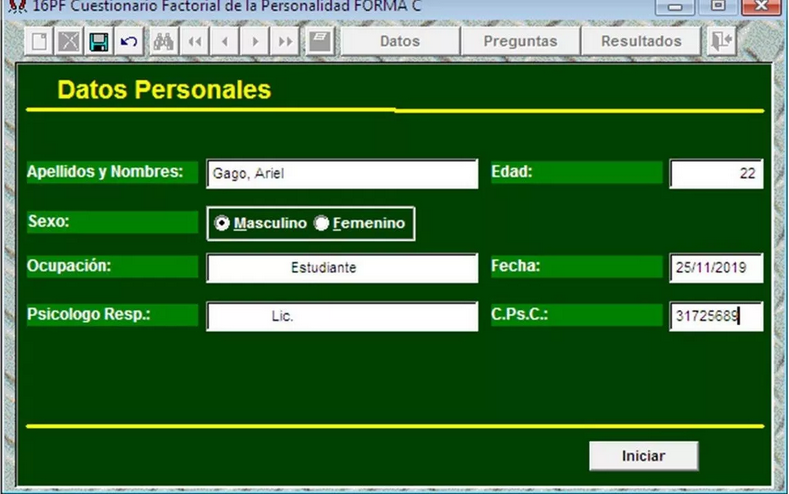
Task: Click the Iniciar button
Action: pos(644,456)
